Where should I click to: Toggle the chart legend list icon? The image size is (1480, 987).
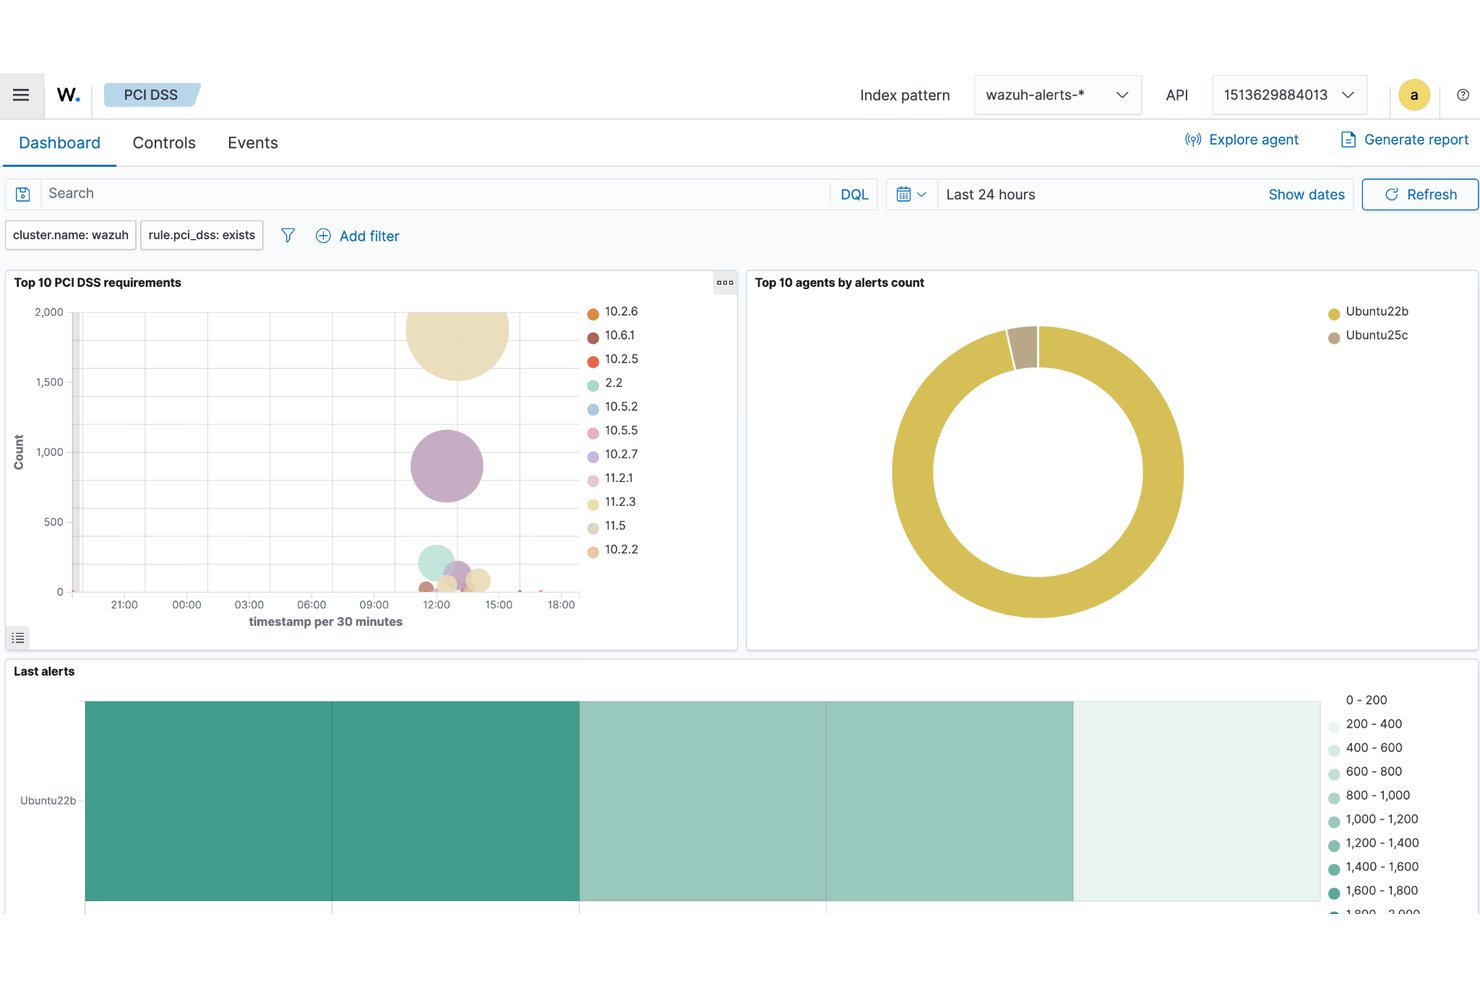pos(18,637)
